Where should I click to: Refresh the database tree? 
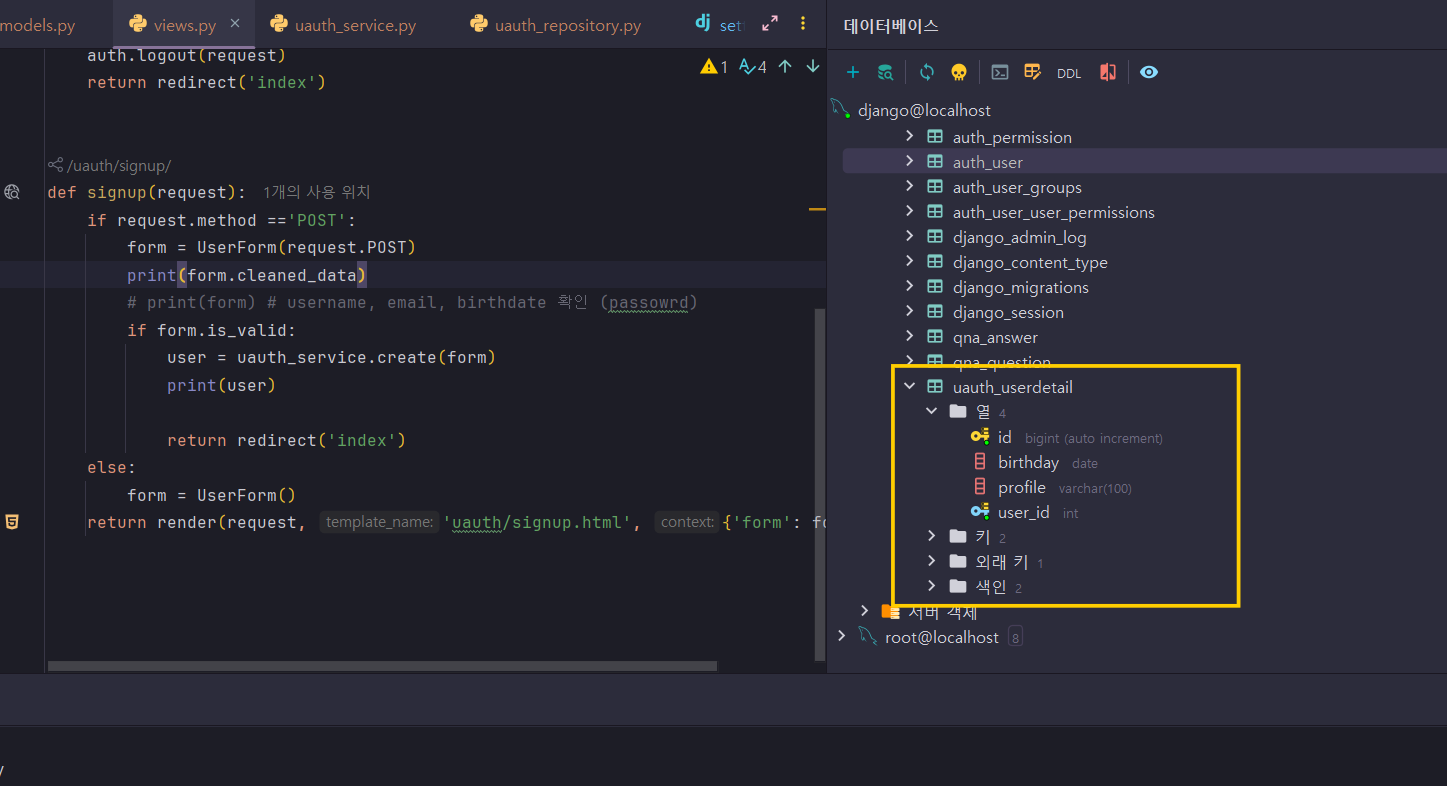[927, 72]
